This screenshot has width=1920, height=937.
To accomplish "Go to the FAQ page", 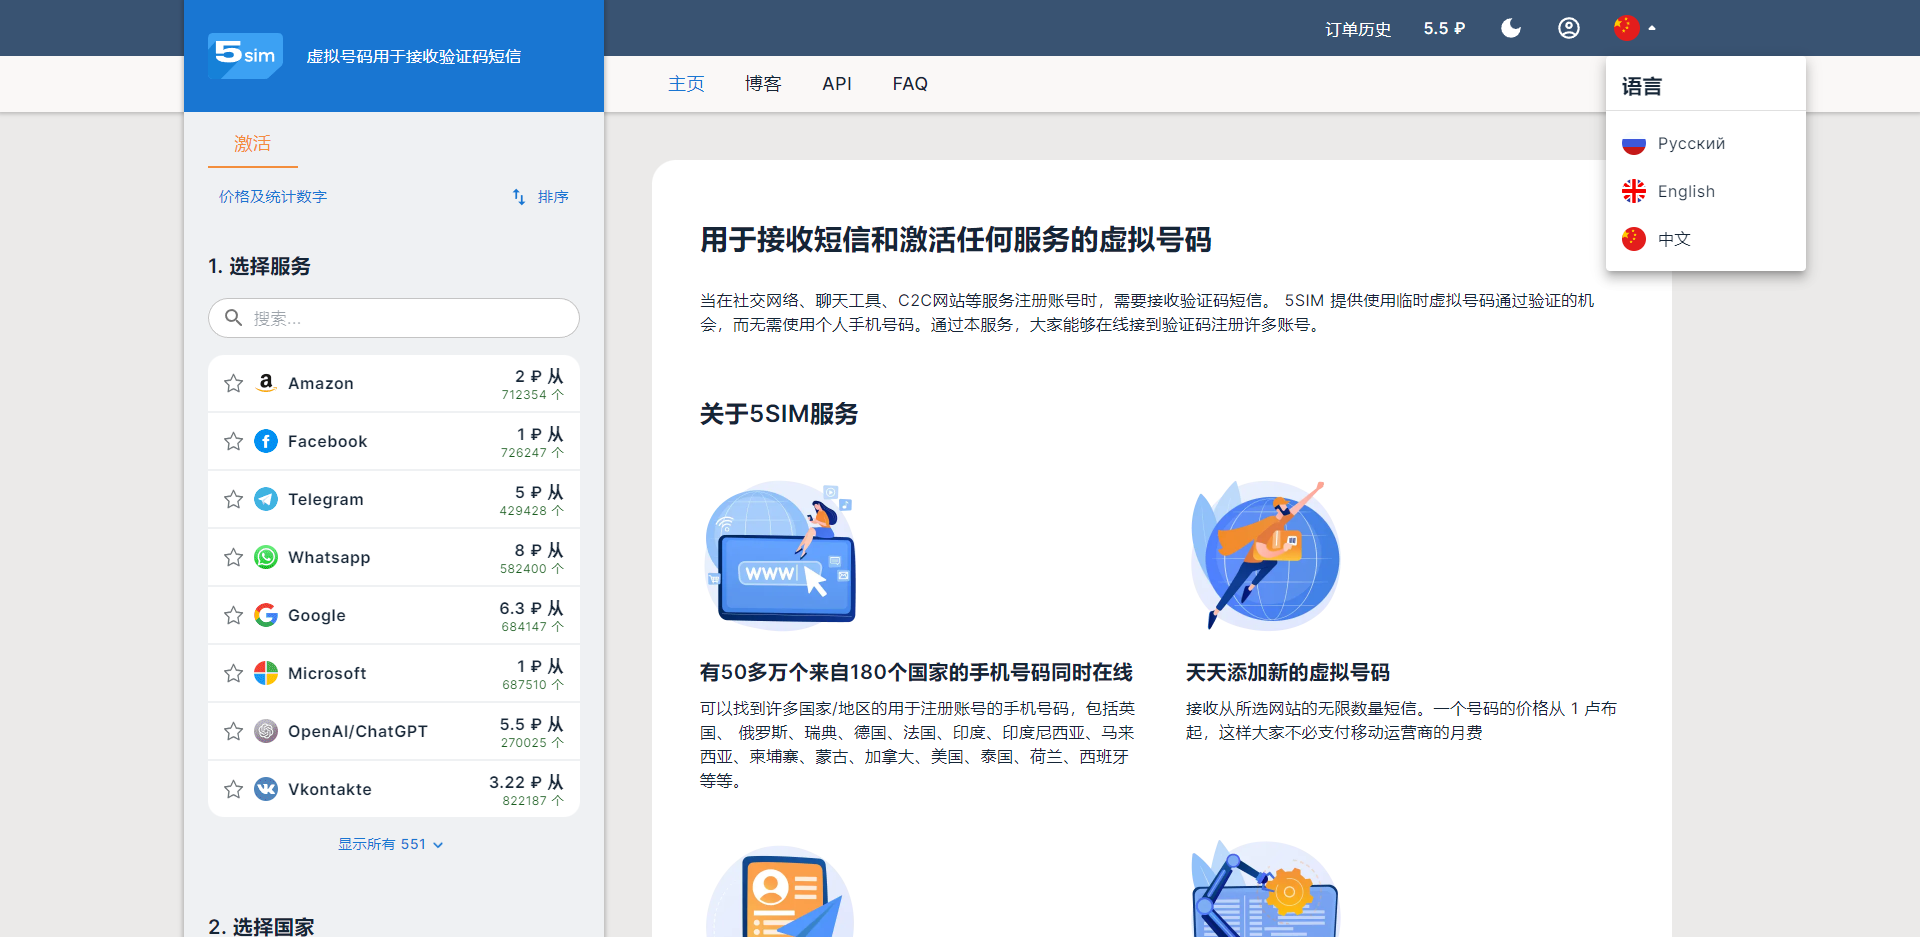I will coord(910,84).
